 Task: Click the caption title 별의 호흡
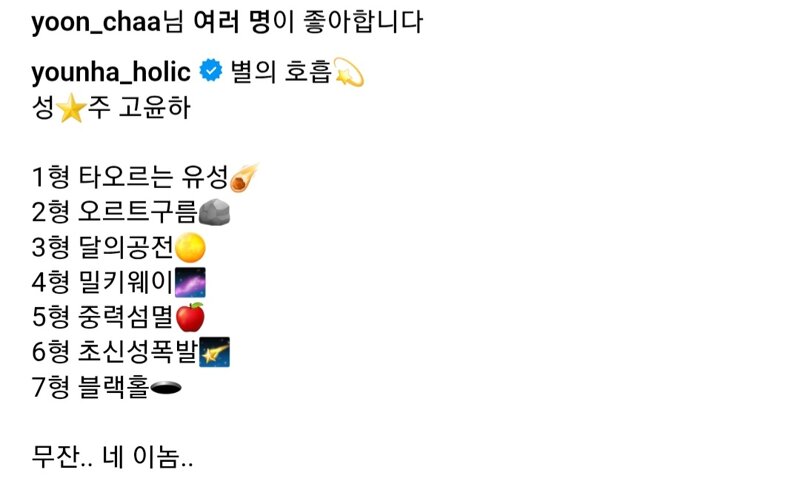pos(281,71)
